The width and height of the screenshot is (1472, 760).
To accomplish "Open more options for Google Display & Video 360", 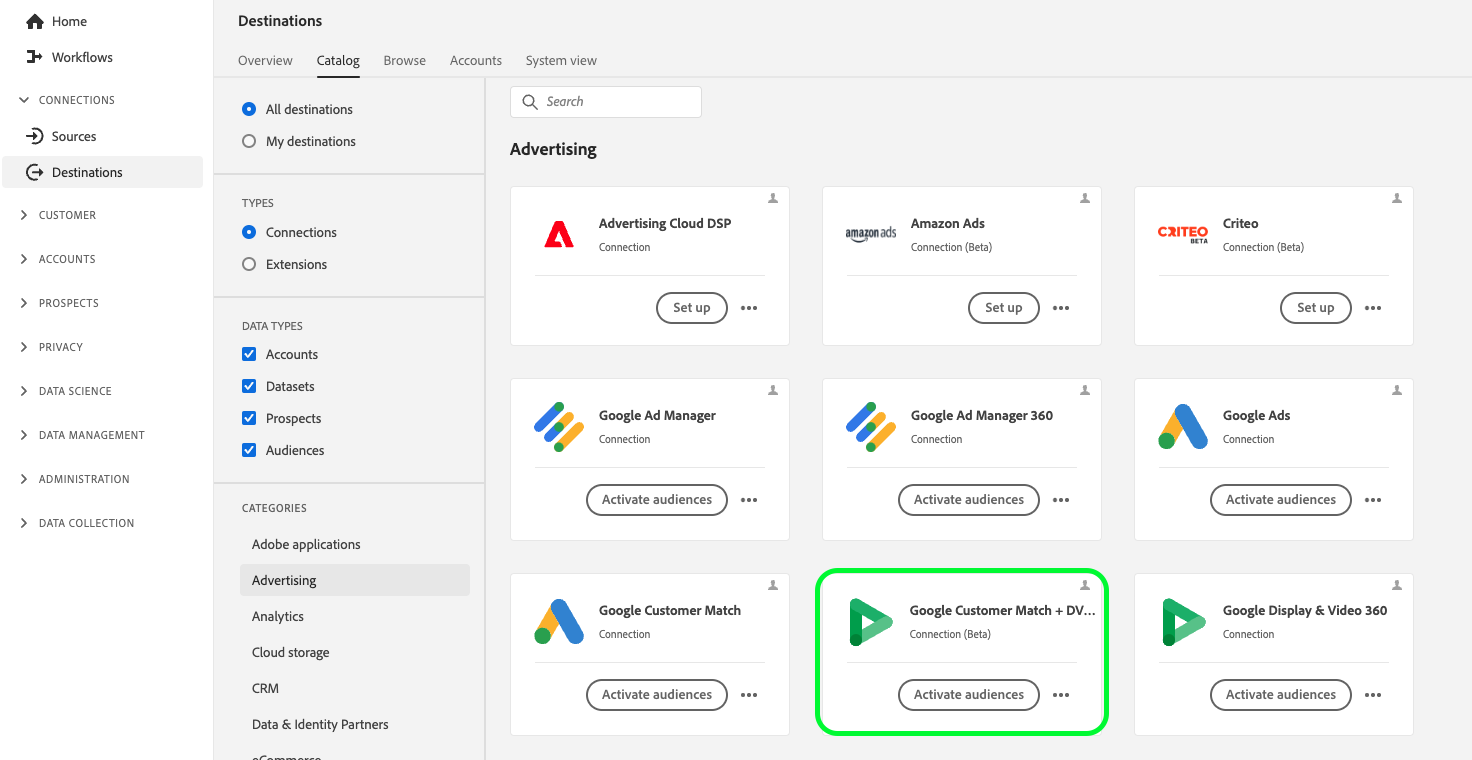I will (x=1373, y=695).
